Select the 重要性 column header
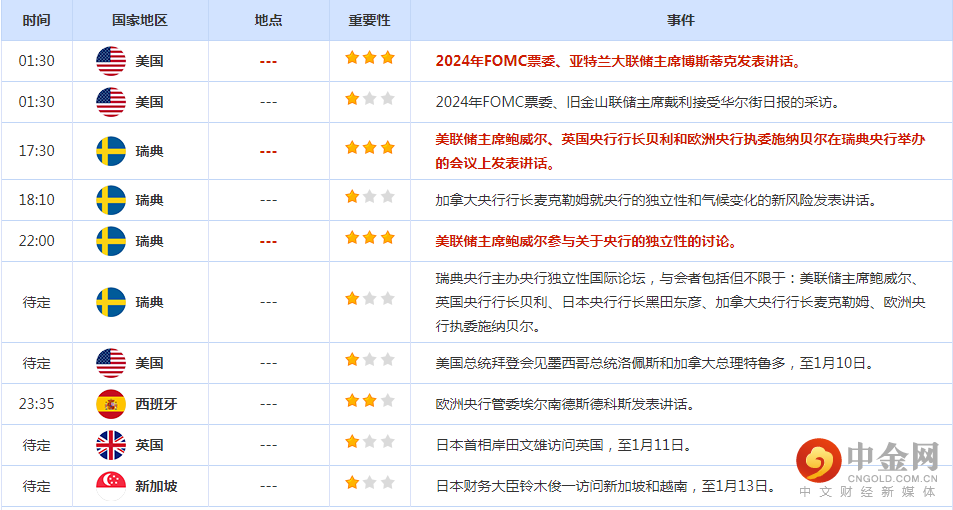This screenshot has width=953, height=510. (x=369, y=20)
